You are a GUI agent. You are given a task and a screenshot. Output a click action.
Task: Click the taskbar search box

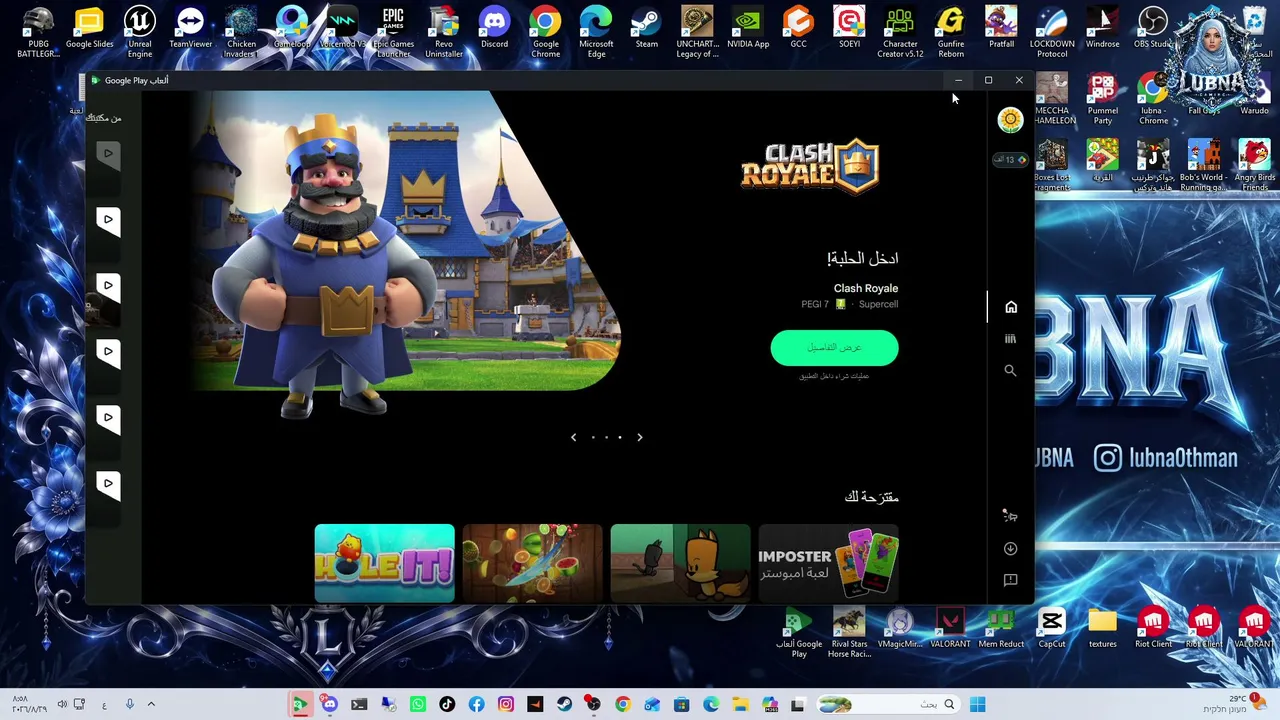888,705
